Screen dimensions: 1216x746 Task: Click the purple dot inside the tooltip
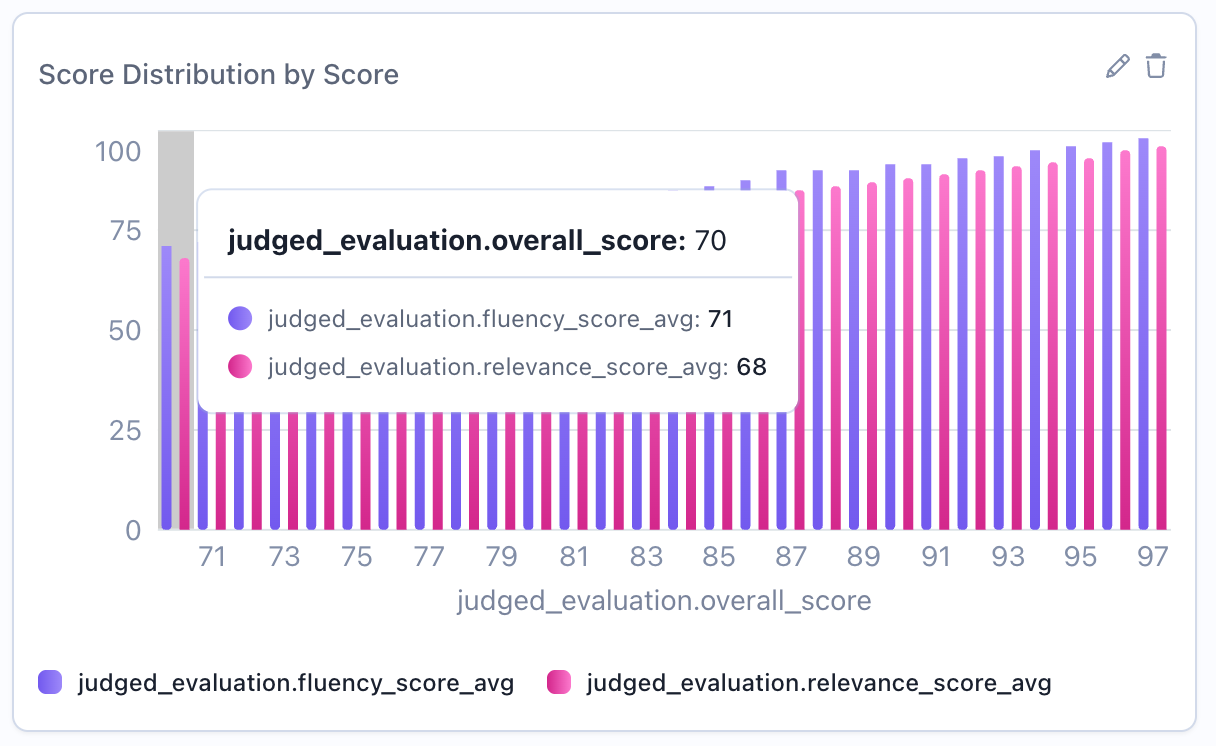(239, 318)
